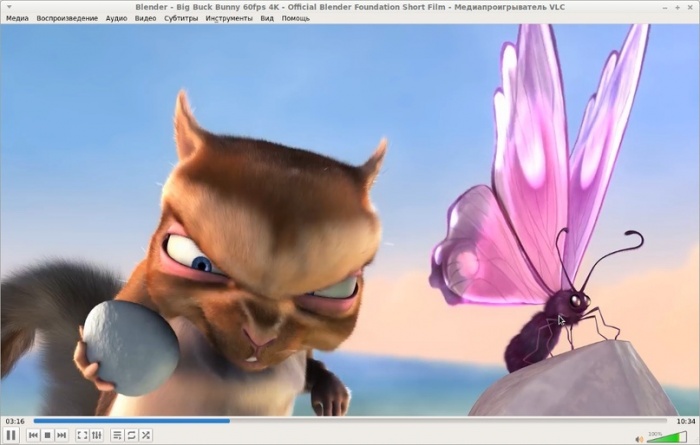Image resolution: width=700 pixels, height=445 pixels.
Task: Open the Воспроизведение menu
Action: tap(67, 18)
